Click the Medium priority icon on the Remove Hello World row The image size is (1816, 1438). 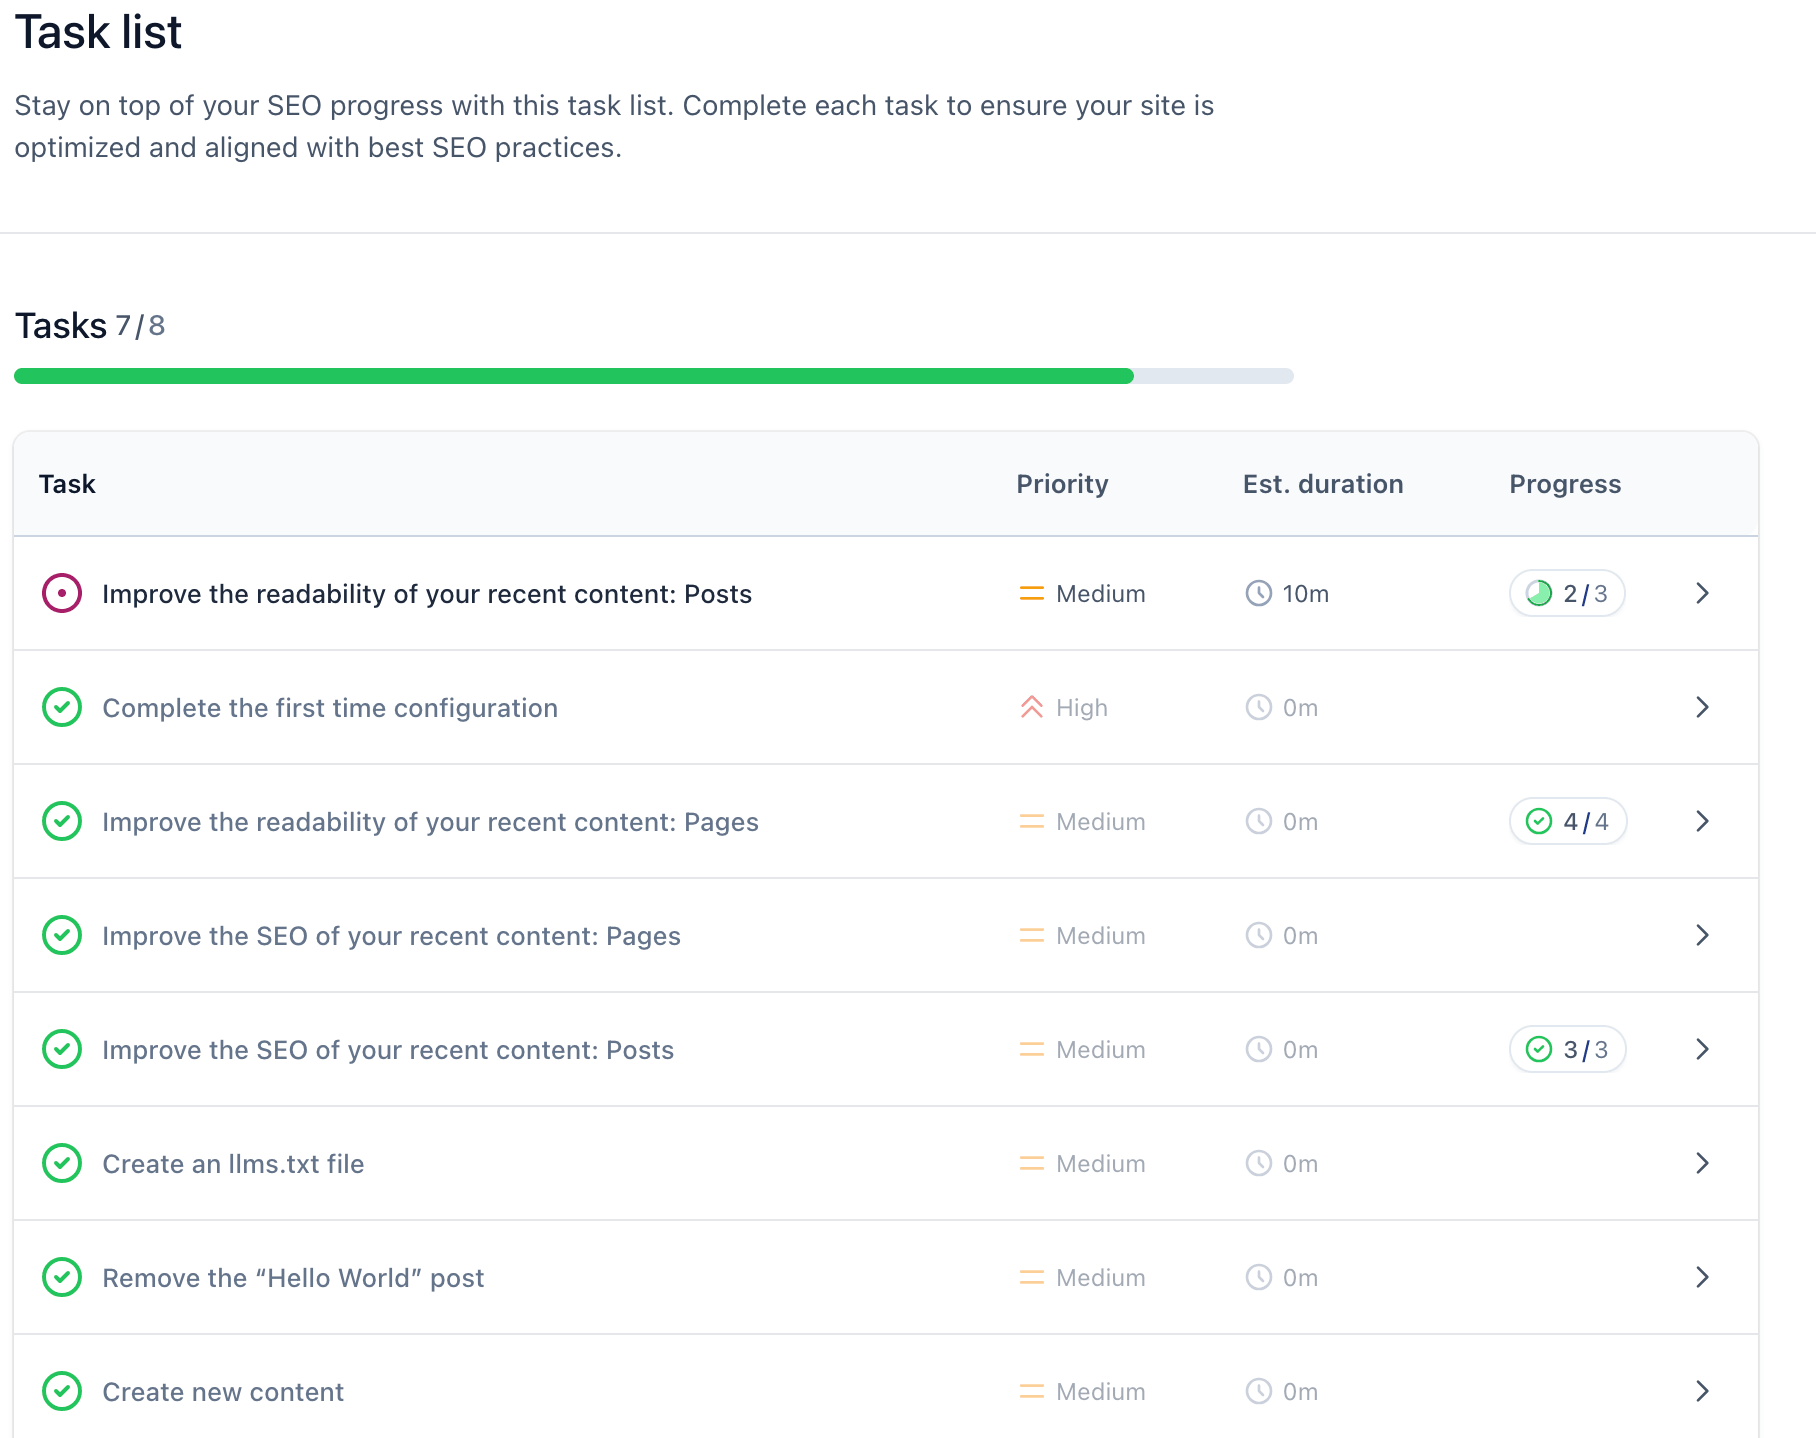[1031, 1277]
